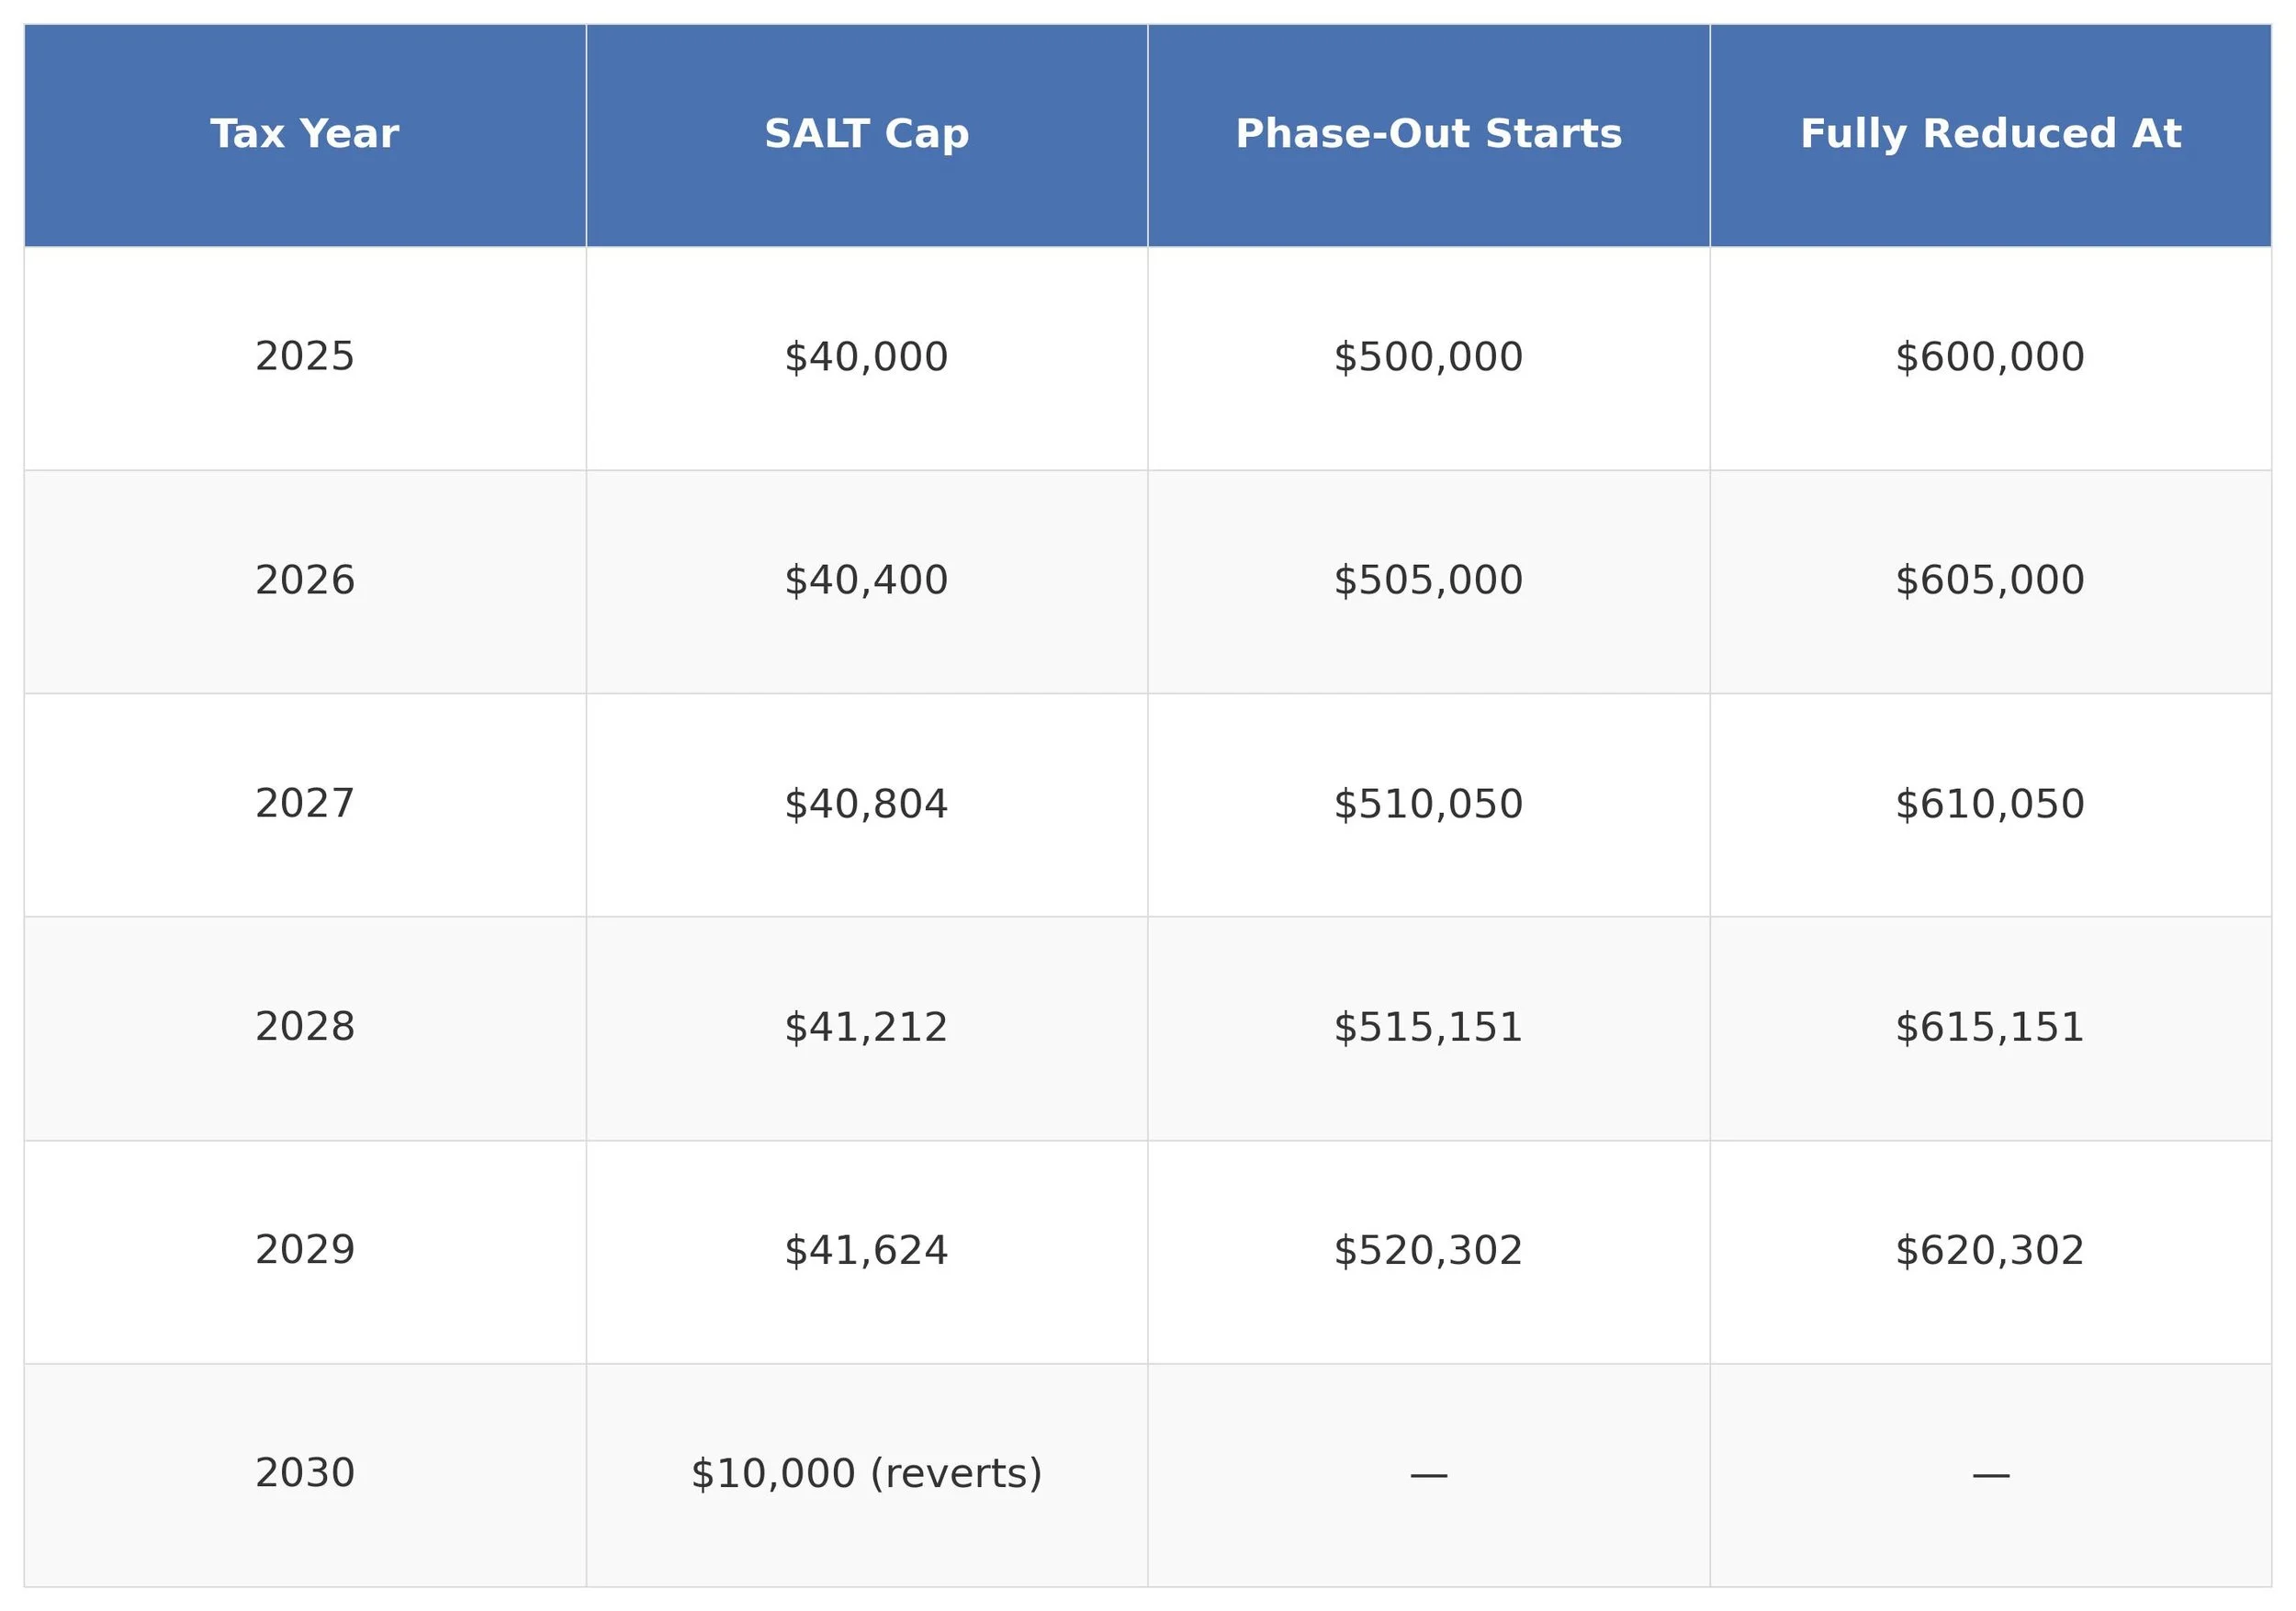Viewport: 2296px width, 1611px height.
Task: Select the $620,302 fully reduced cell
Action: point(1990,1250)
